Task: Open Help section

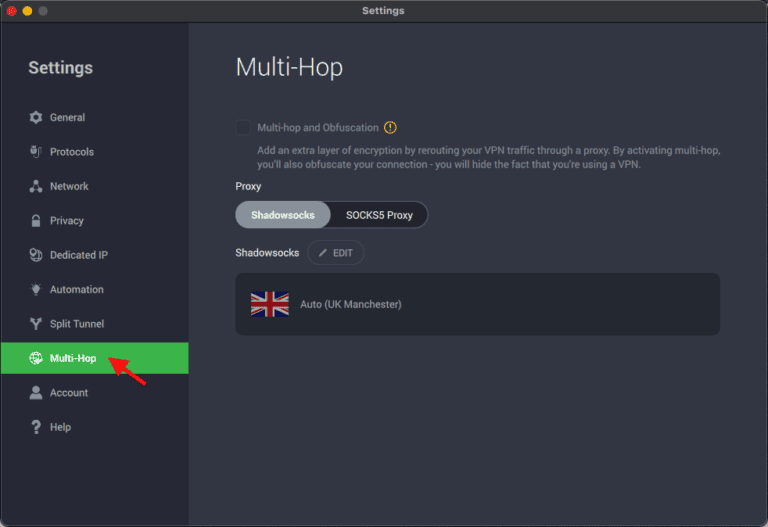Action: (x=94, y=427)
